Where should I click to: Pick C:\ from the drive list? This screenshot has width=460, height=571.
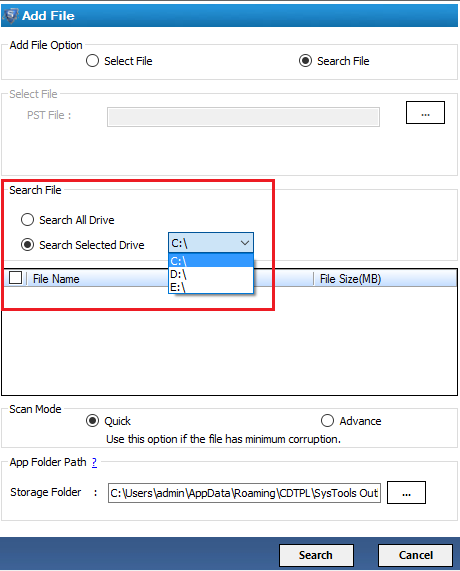(211, 261)
